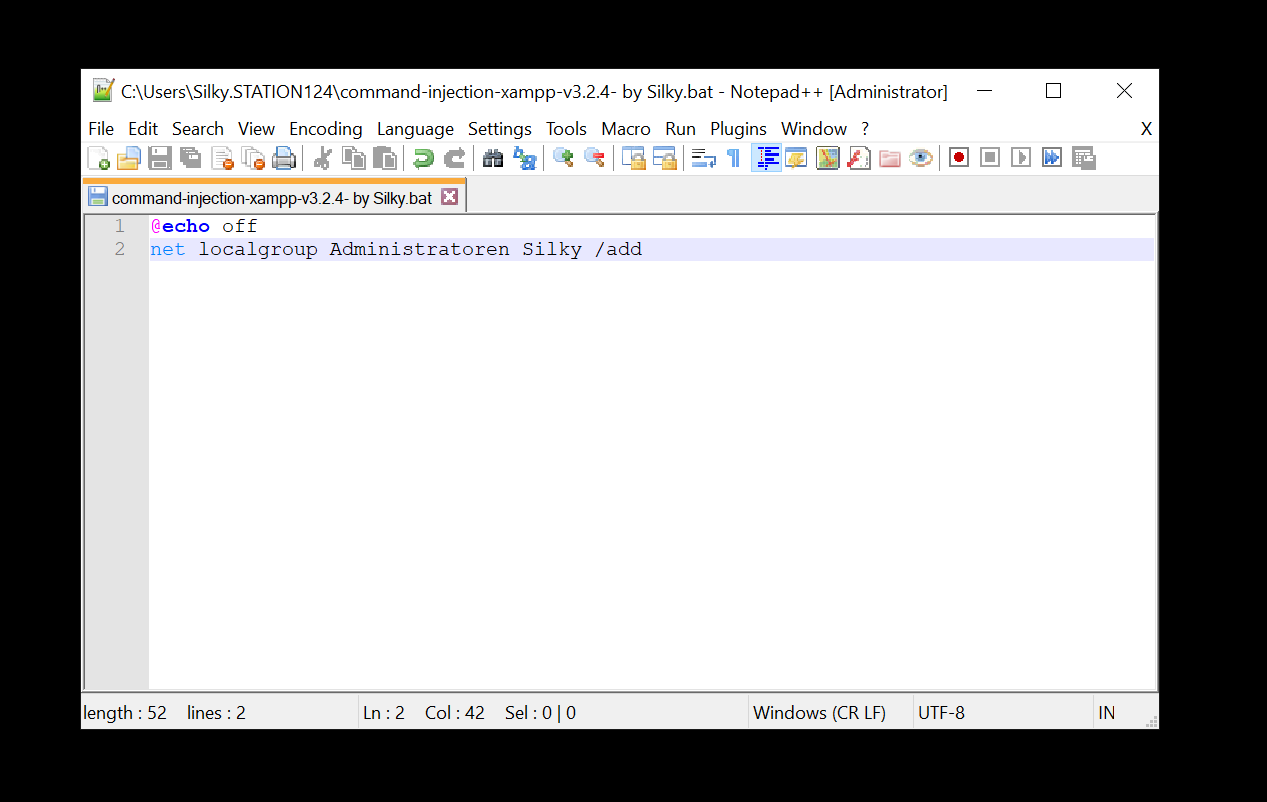Minimize the Notepad++ window
Screen dimensions: 1267x802
pyautogui.click(x=984, y=91)
